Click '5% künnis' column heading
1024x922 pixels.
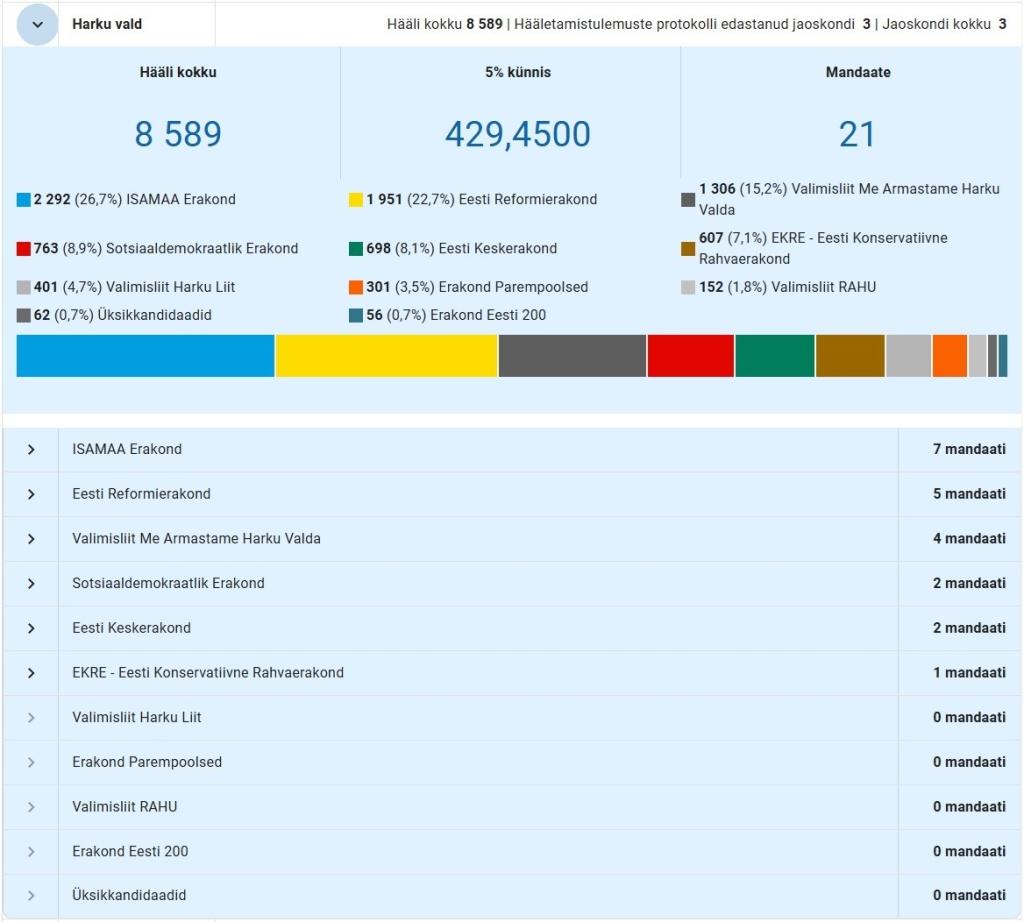tap(518, 72)
